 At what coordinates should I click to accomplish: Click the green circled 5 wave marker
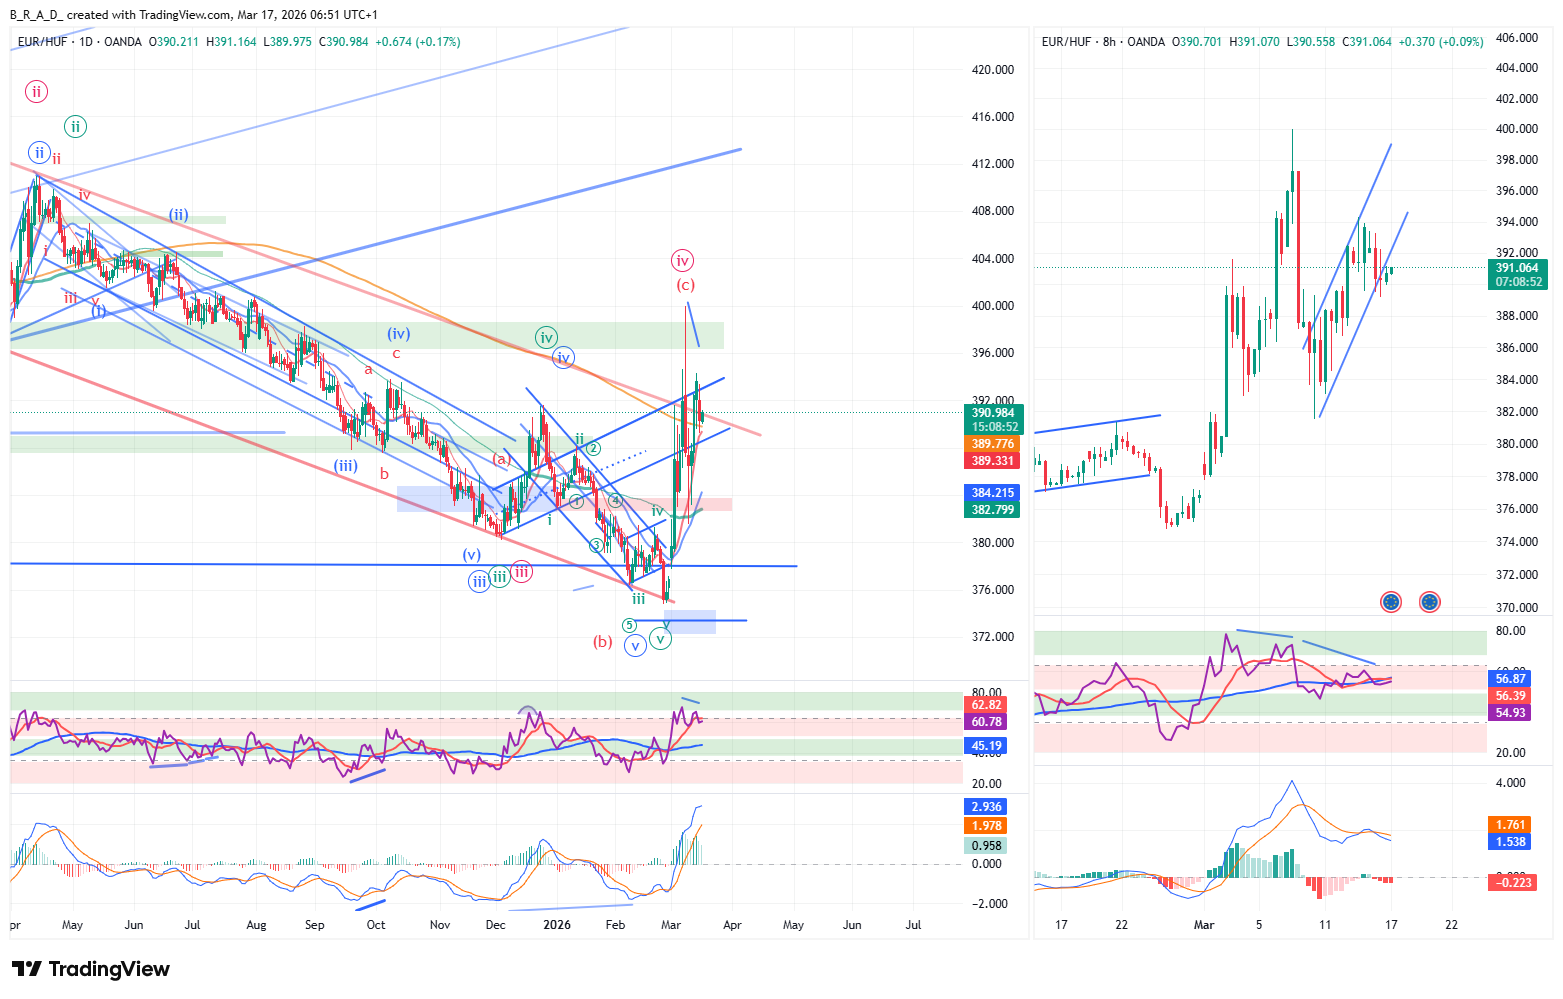(629, 625)
